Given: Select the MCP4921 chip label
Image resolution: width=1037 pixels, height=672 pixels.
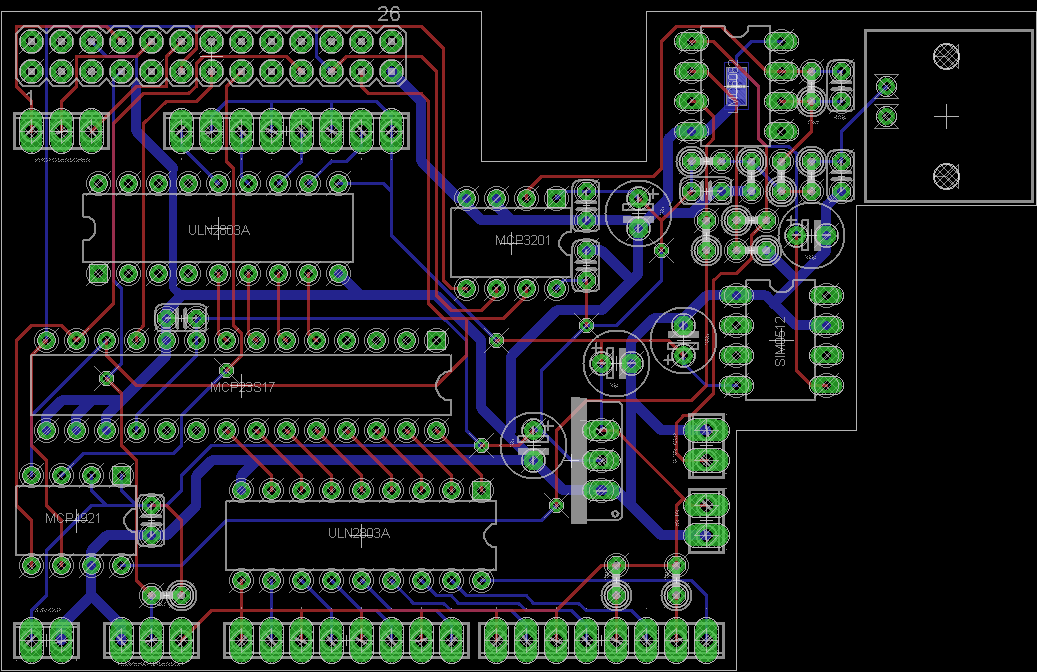Looking at the screenshot, I should [73, 518].
